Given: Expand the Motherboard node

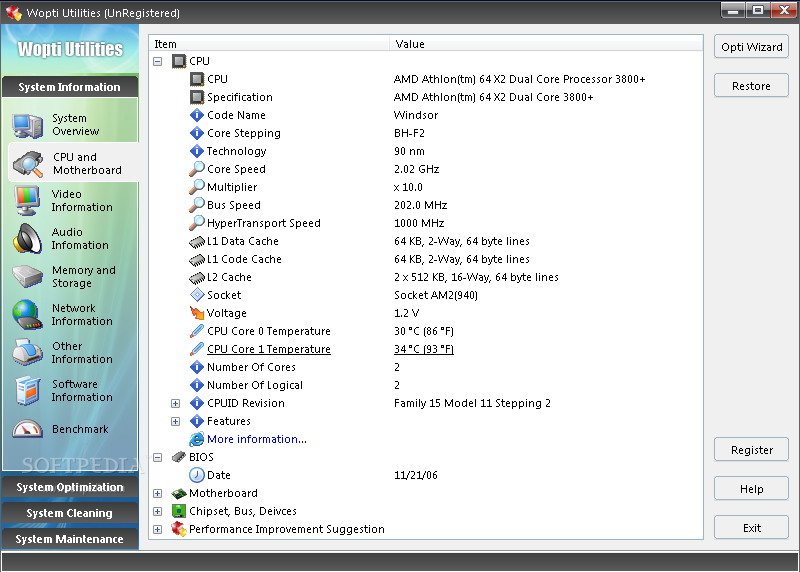Looking at the screenshot, I should pyautogui.click(x=158, y=493).
